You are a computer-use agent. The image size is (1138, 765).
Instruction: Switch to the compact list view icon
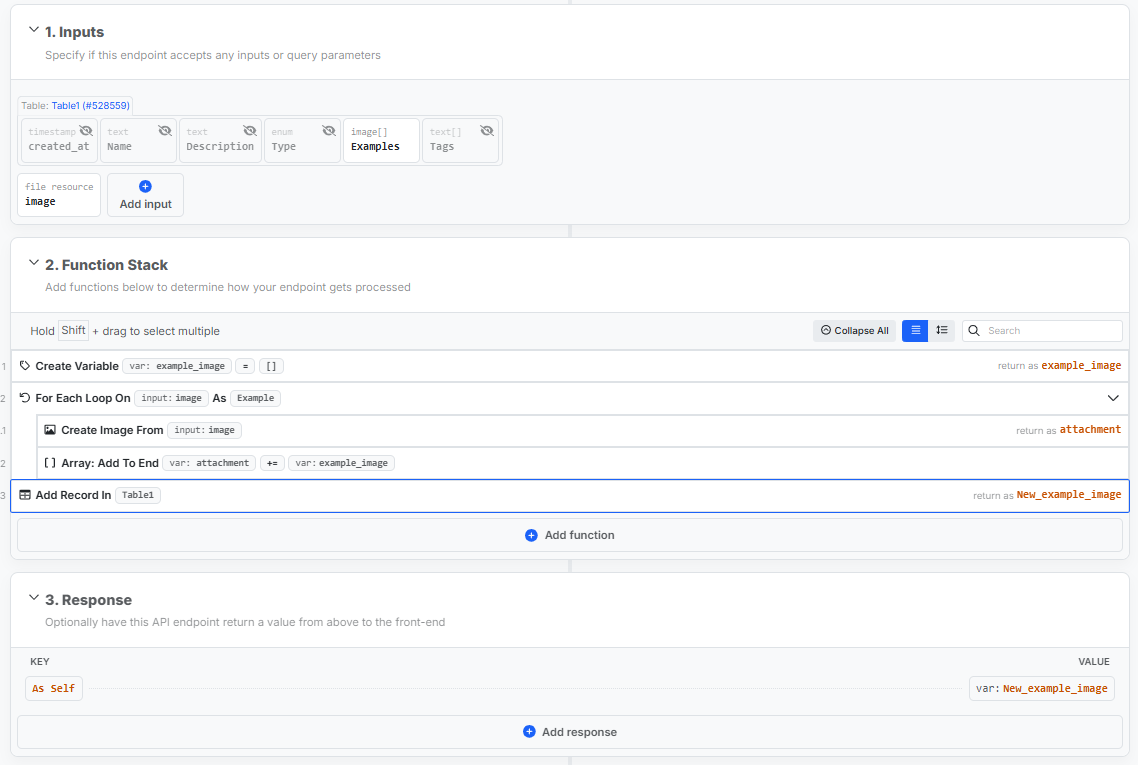tap(915, 330)
